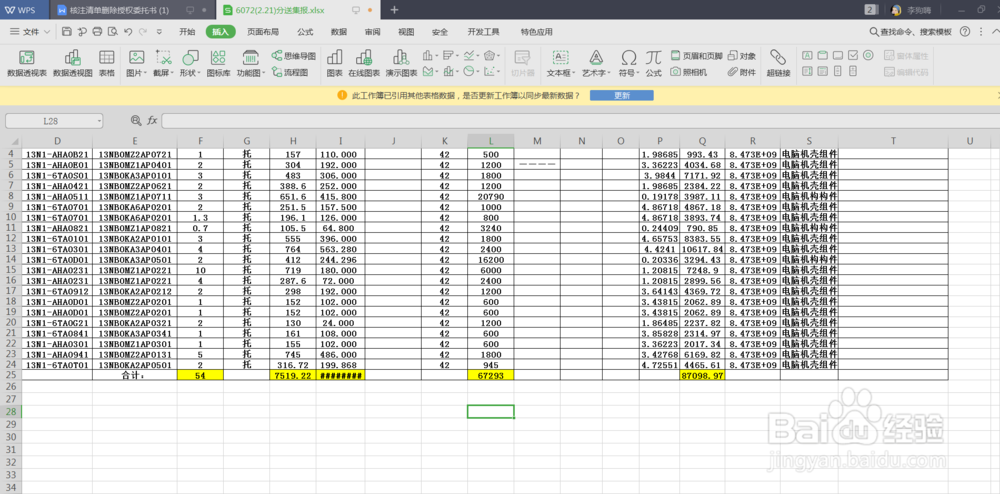Insert an online chart (在线图表)

coord(364,64)
